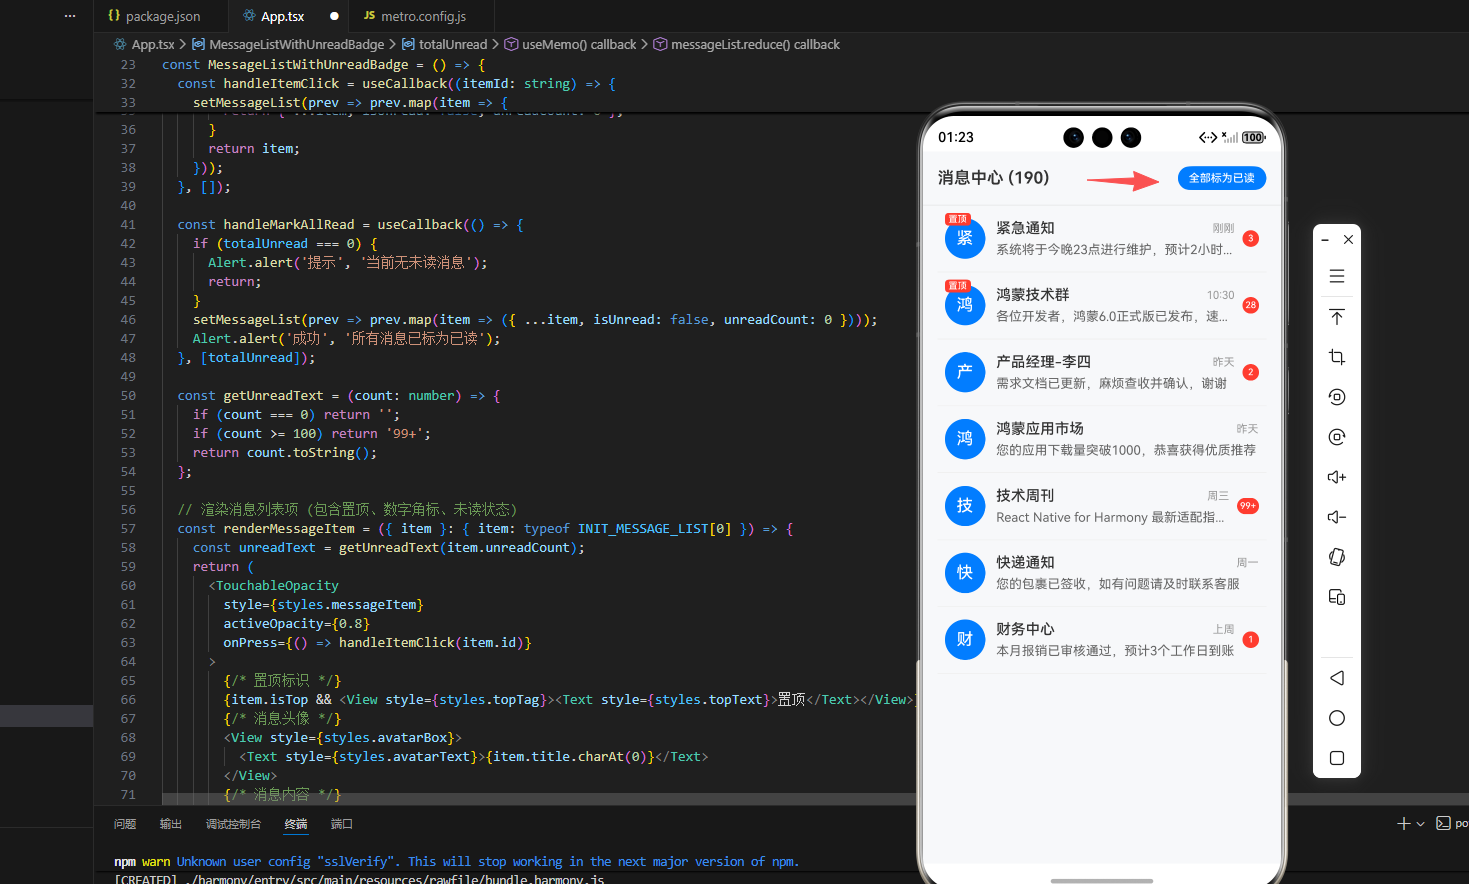The width and height of the screenshot is (1469, 884).
Task: Expand the new terminal dropdown chevron
Action: (1420, 824)
